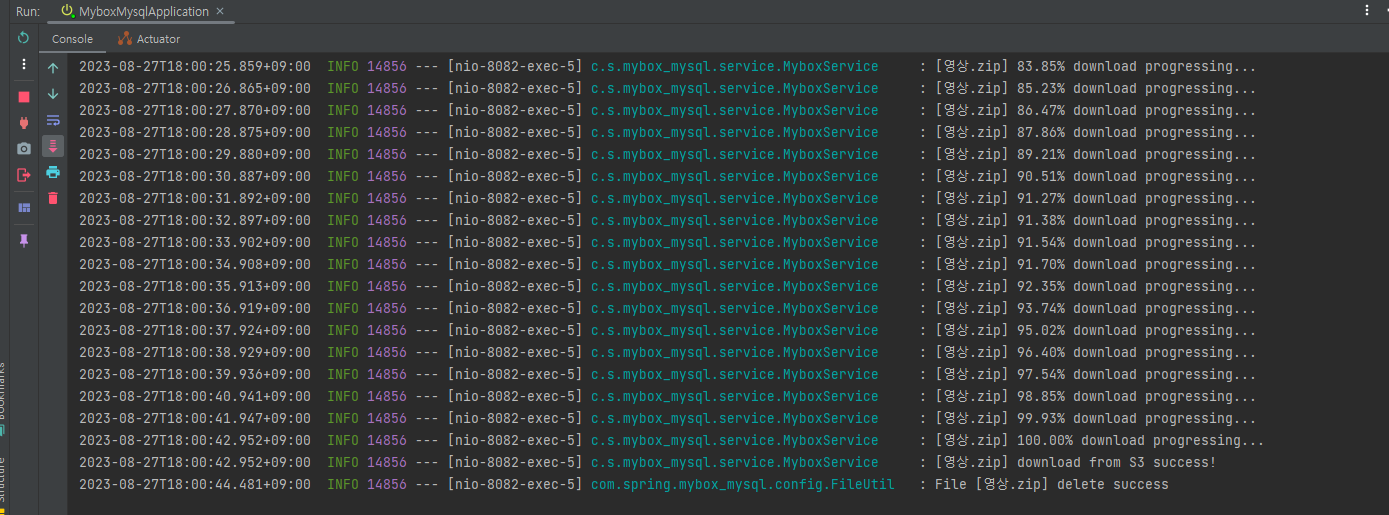The image size is (1389, 515).
Task: Stop the running application with the red square
Action: pyautogui.click(x=24, y=97)
